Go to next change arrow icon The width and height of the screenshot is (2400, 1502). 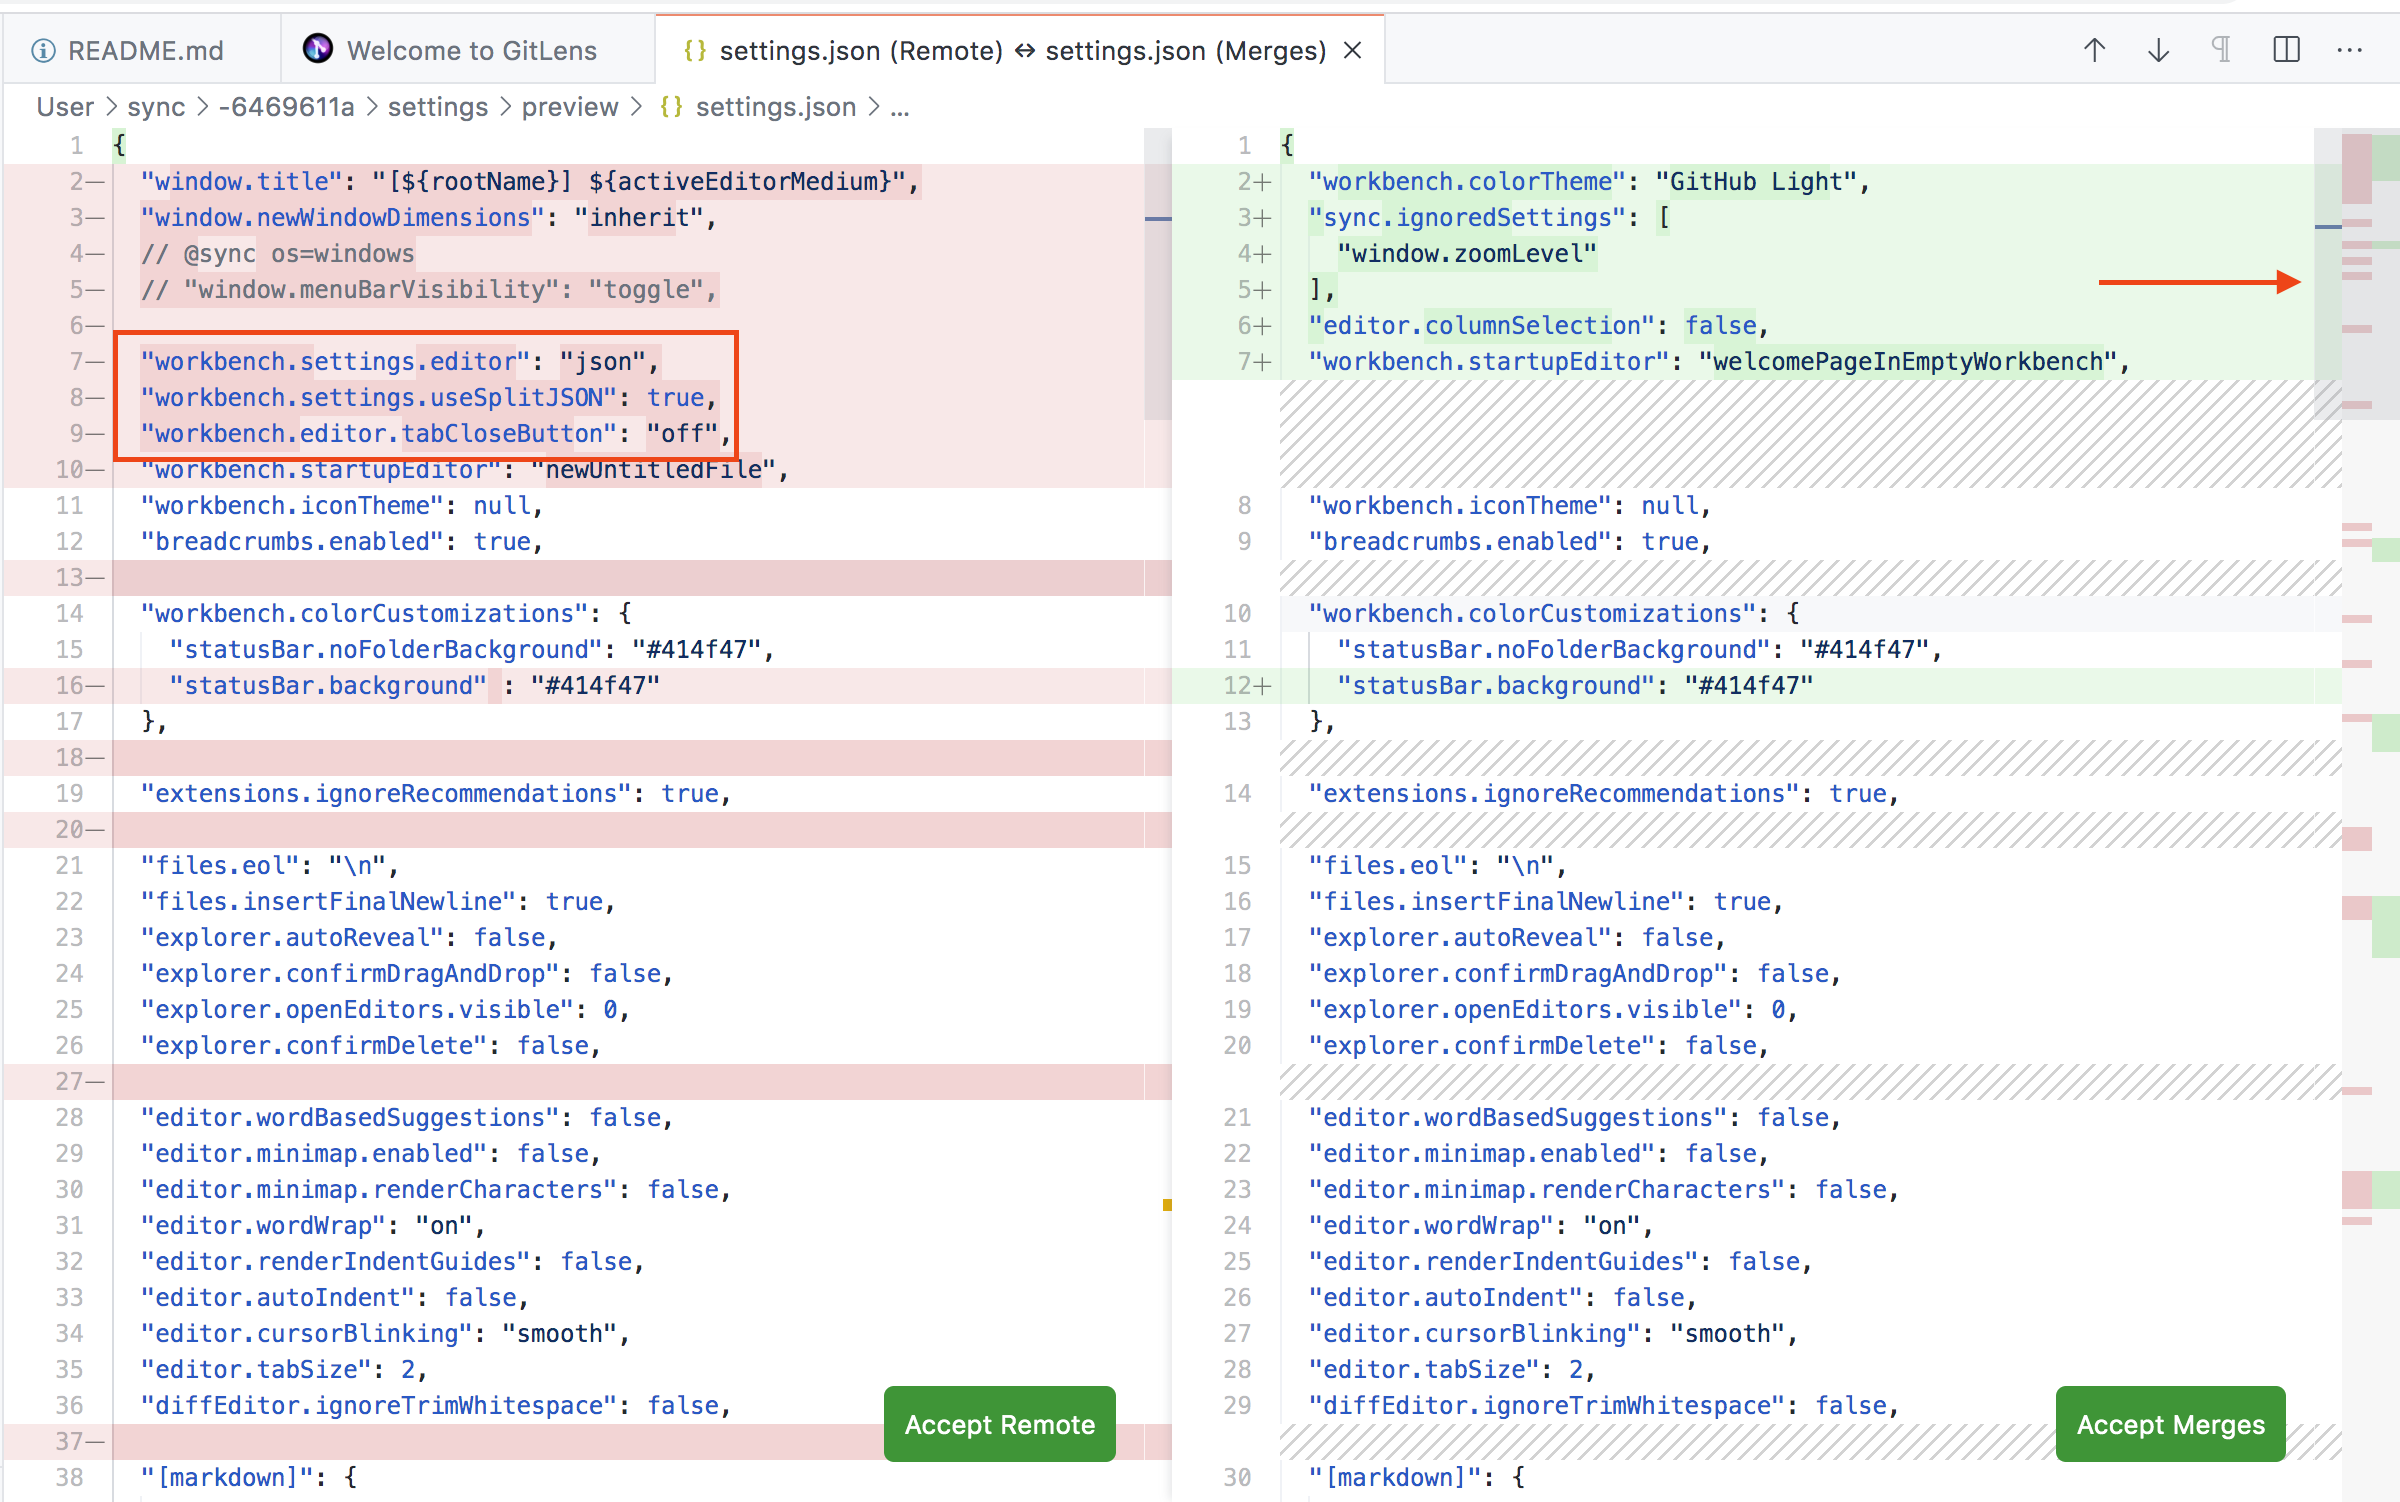(x=2159, y=50)
